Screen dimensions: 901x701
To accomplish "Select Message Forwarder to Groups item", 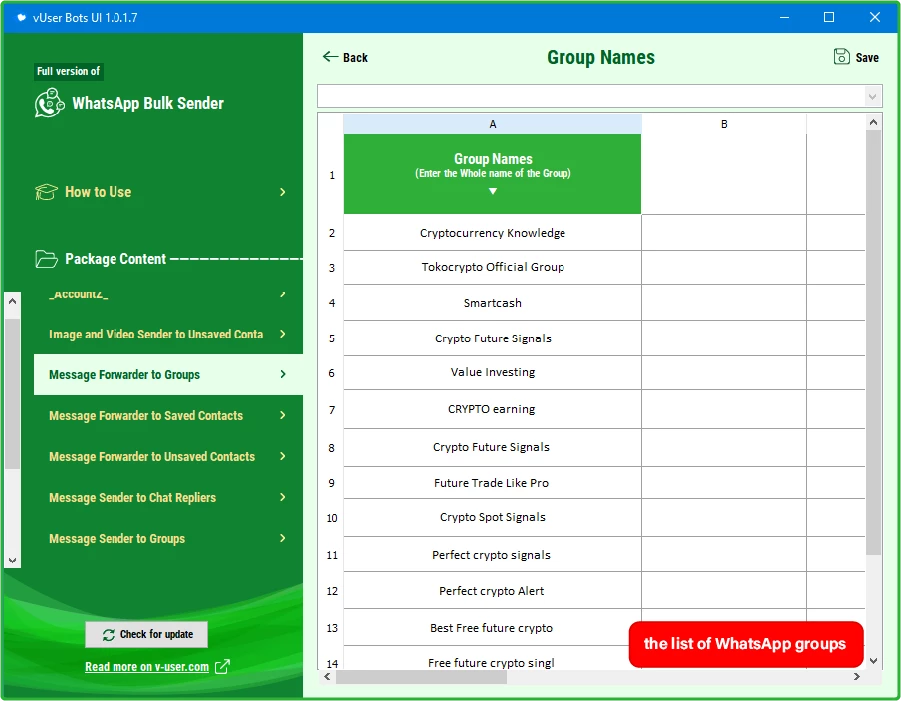I will click(168, 374).
